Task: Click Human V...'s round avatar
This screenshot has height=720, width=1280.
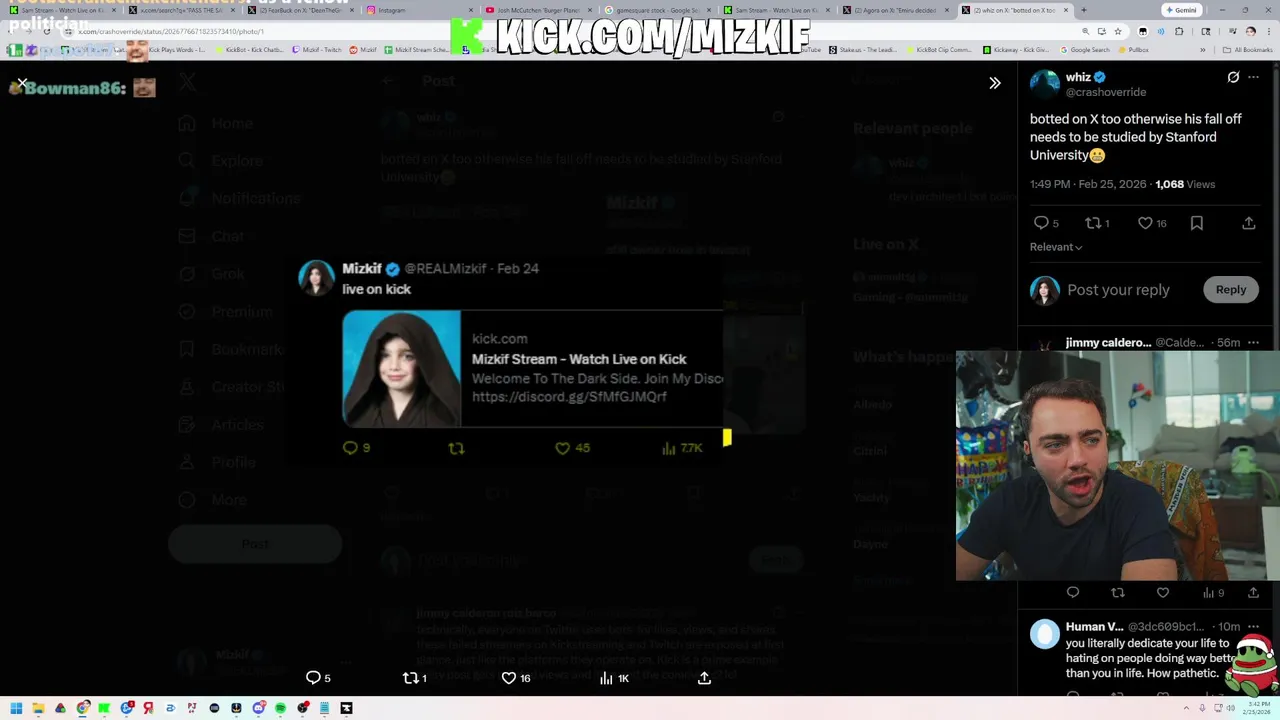Action: (x=1045, y=634)
